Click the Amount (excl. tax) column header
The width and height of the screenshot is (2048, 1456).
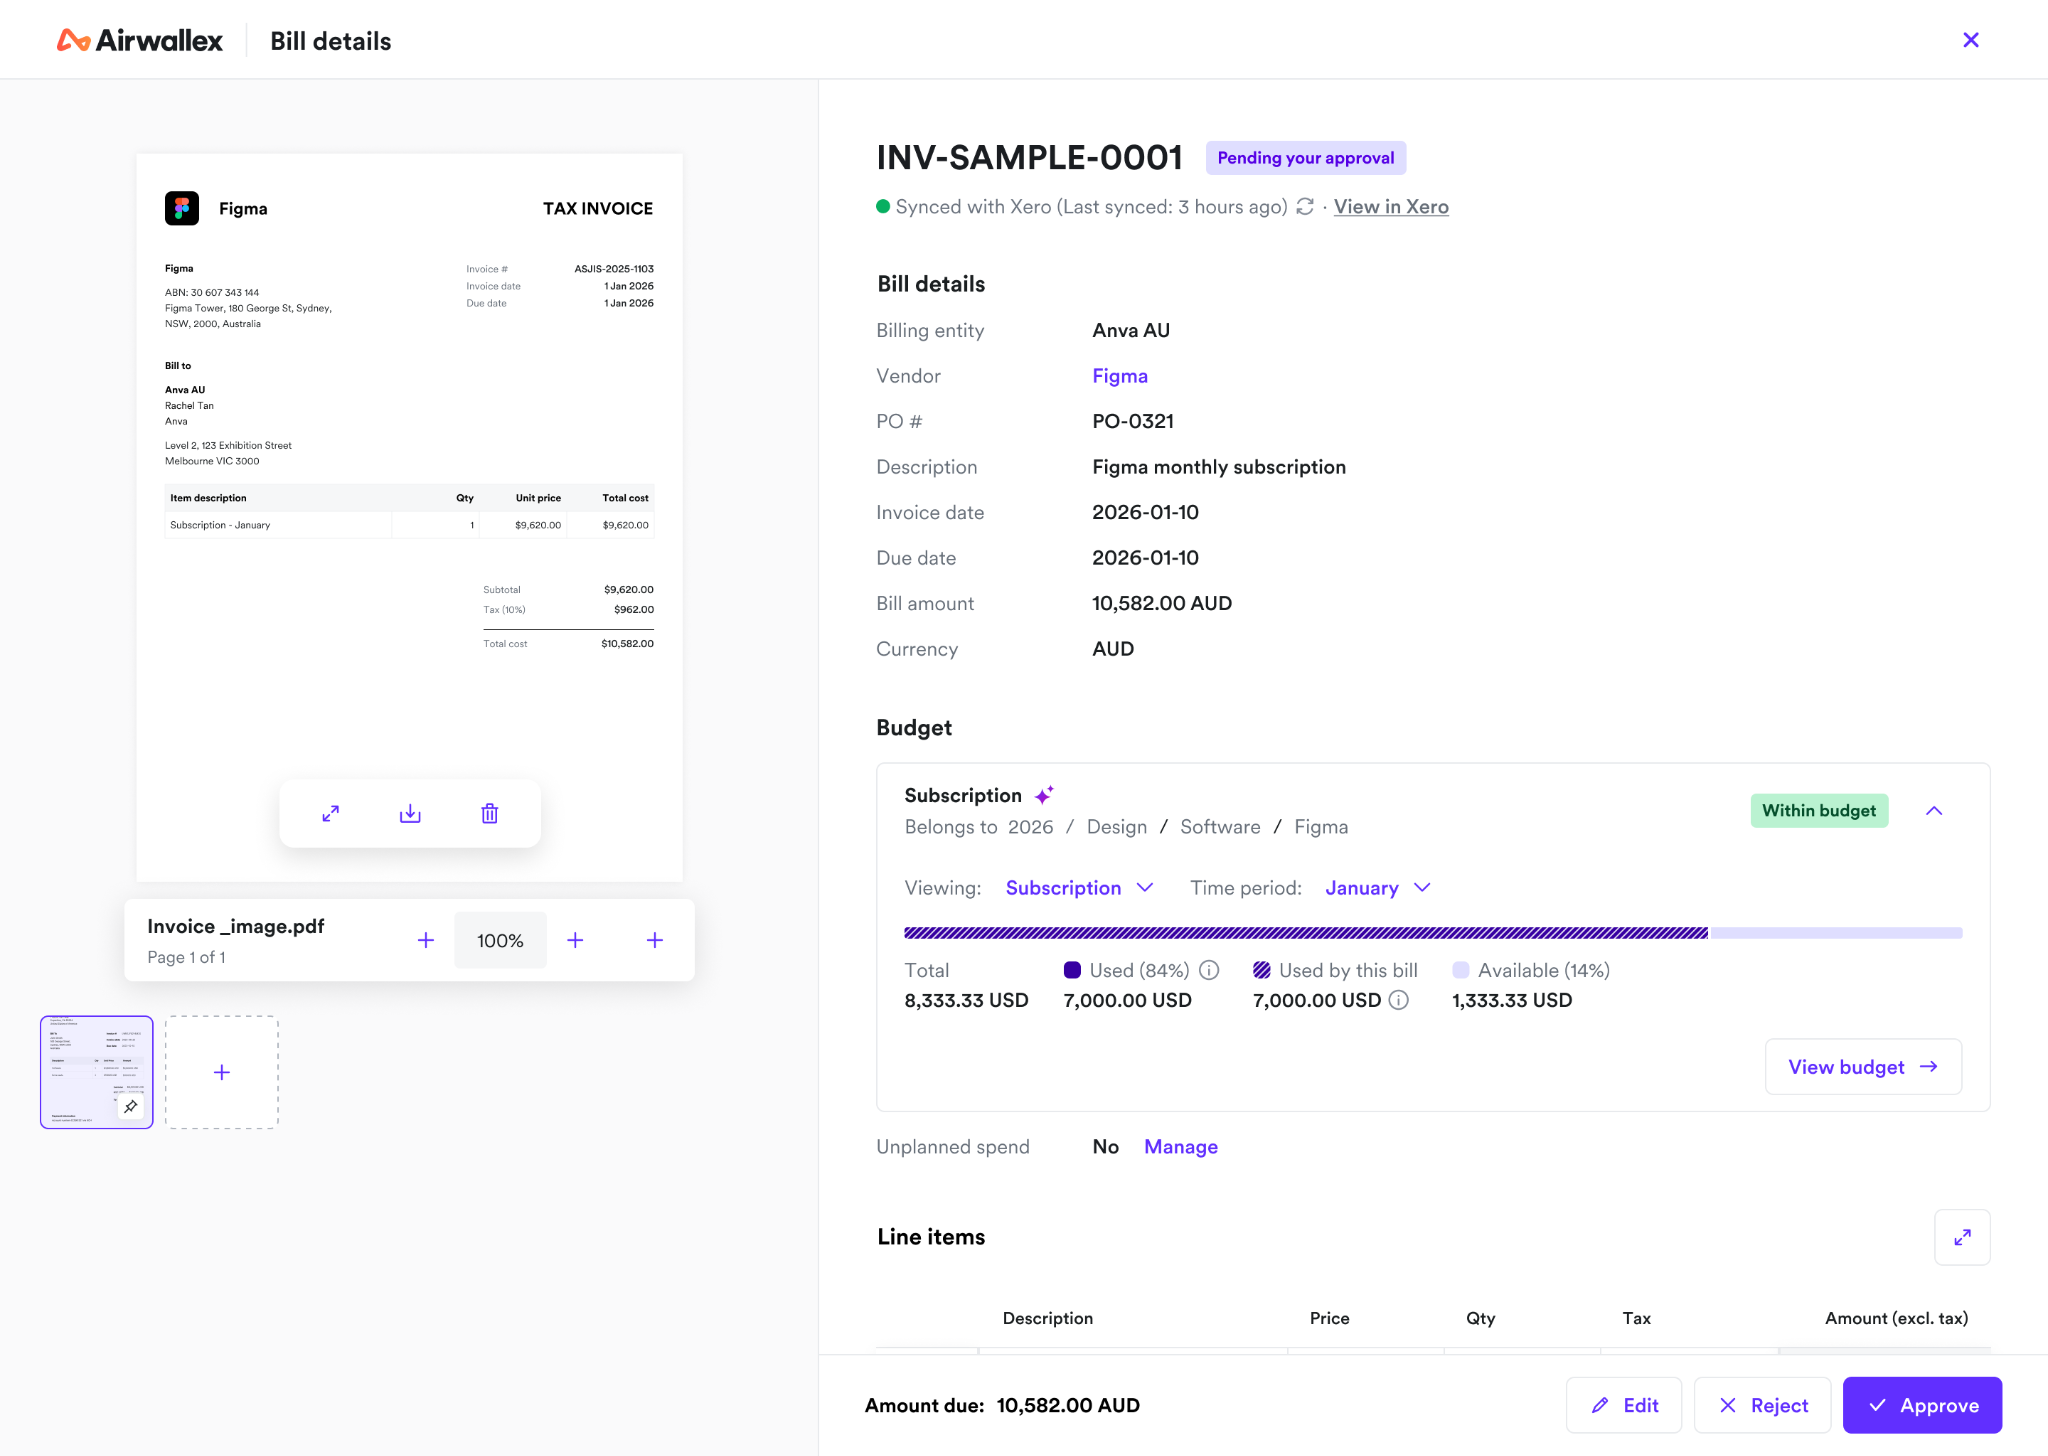1896,1318
